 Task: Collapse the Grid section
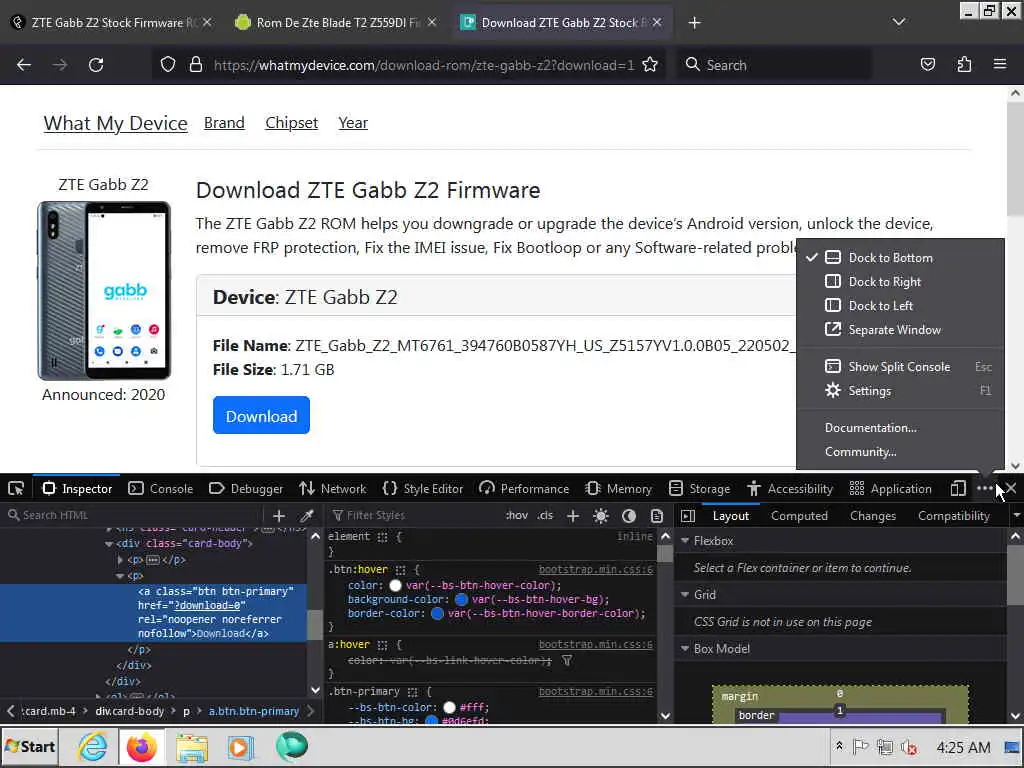pyautogui.click(x=685, y=594)
